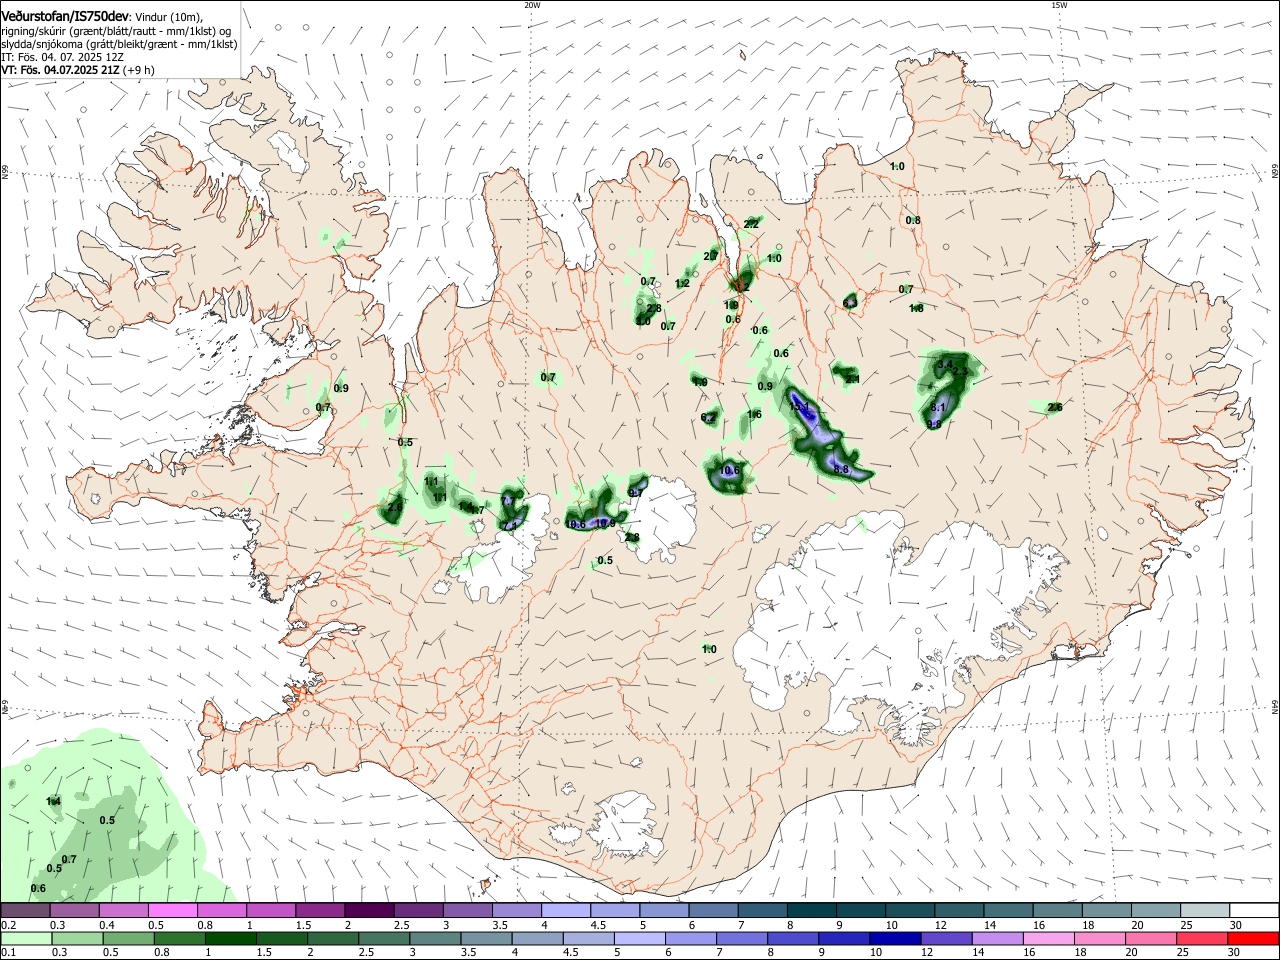The height and width of the screenshot is (960, 1280).
Task: Click the '2.1' precipitation value on the map
Action: click(x=853, y=379)
